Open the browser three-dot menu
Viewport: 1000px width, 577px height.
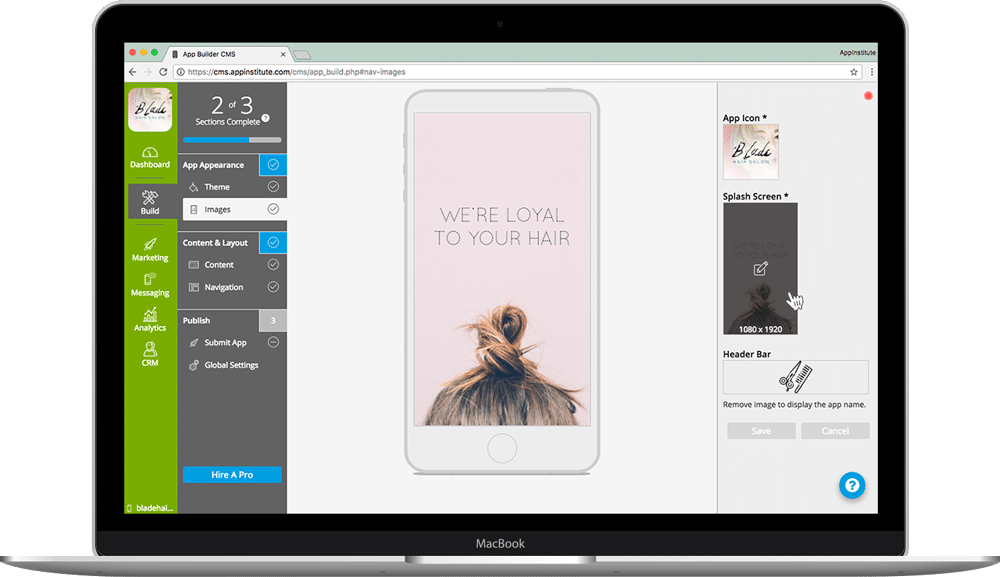pyautogui.click(x=871, y=72)
